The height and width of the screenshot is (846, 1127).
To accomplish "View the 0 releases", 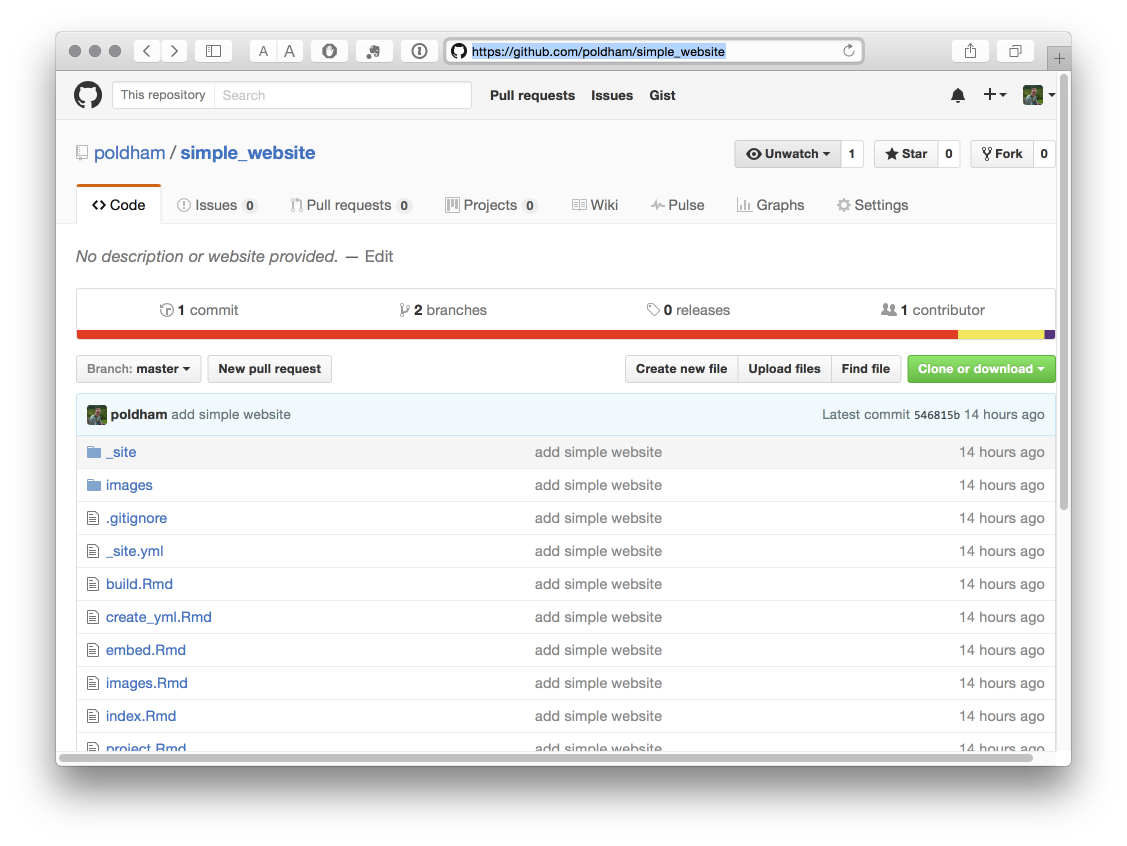I will (x=689, y=310).
